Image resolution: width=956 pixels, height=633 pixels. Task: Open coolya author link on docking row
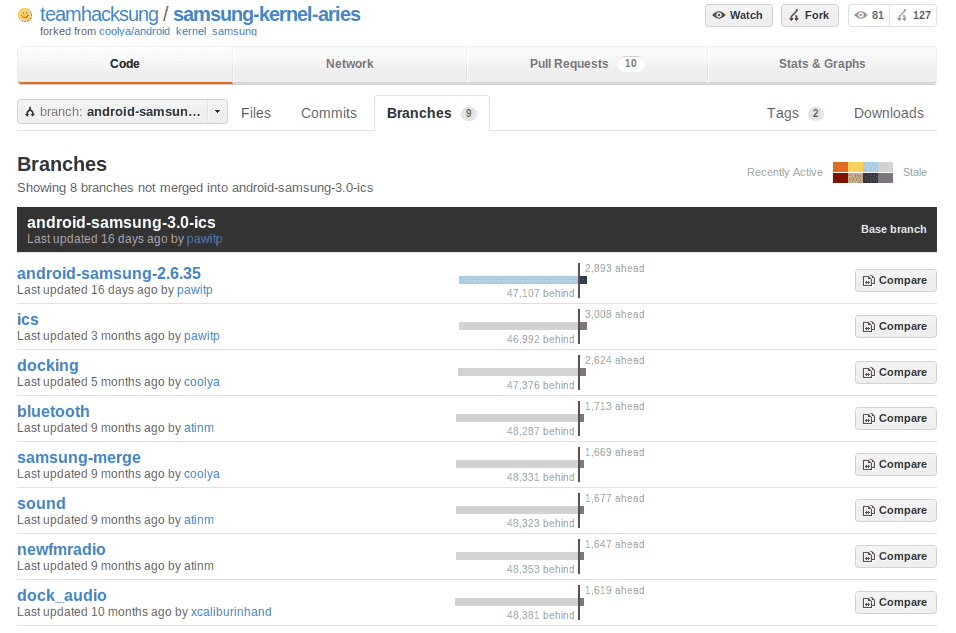(202, 382)
